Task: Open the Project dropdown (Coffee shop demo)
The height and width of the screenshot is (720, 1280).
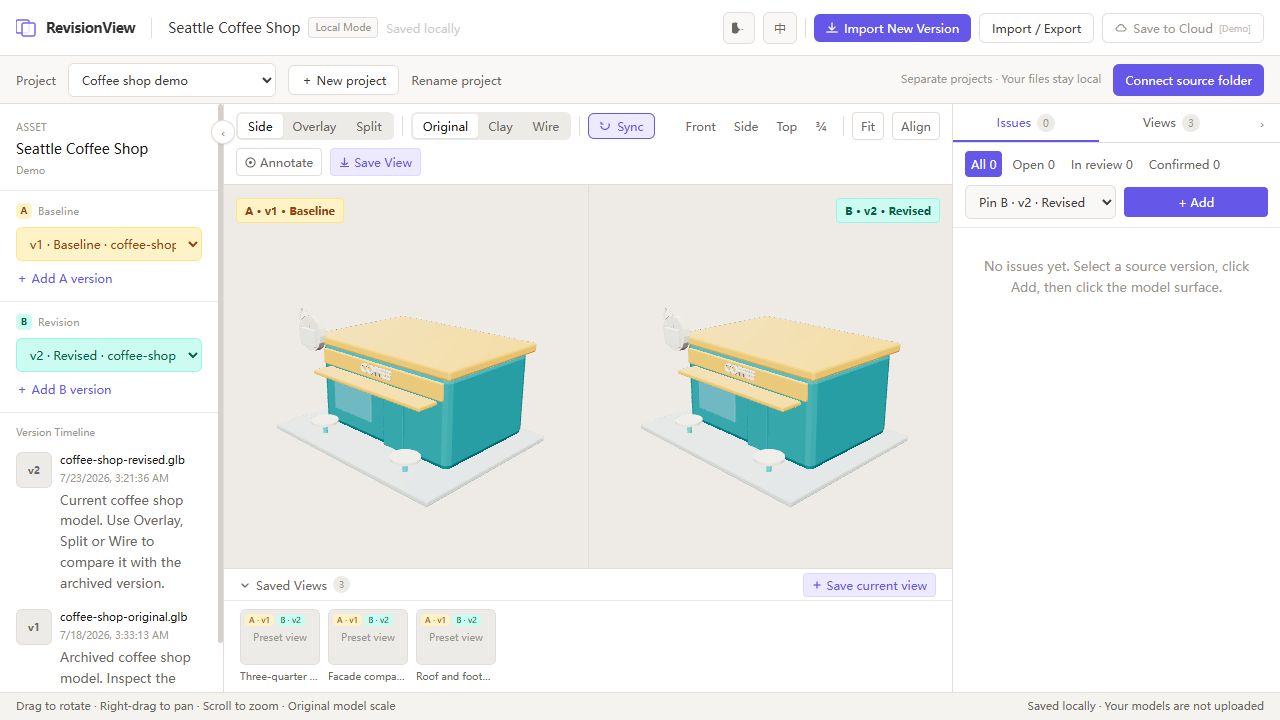Action: click(x=172, y=80)
